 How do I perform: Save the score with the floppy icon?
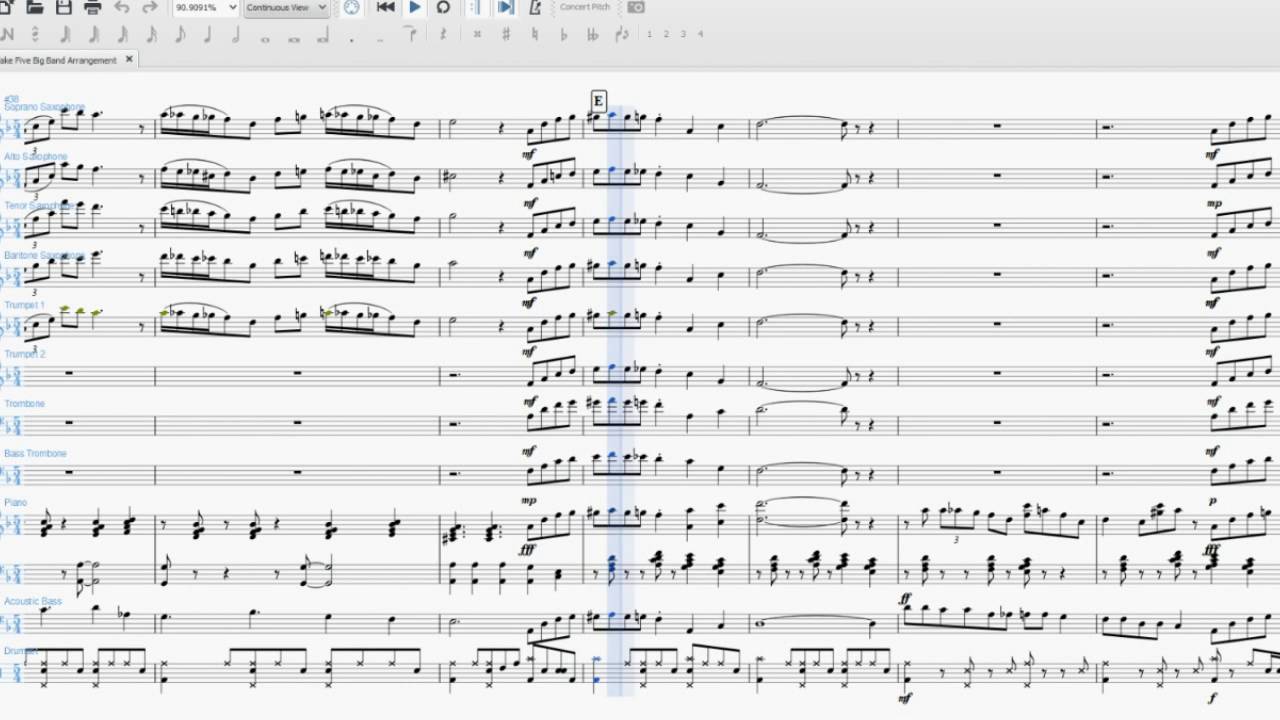pyautogui.click(x=64, y=8)
